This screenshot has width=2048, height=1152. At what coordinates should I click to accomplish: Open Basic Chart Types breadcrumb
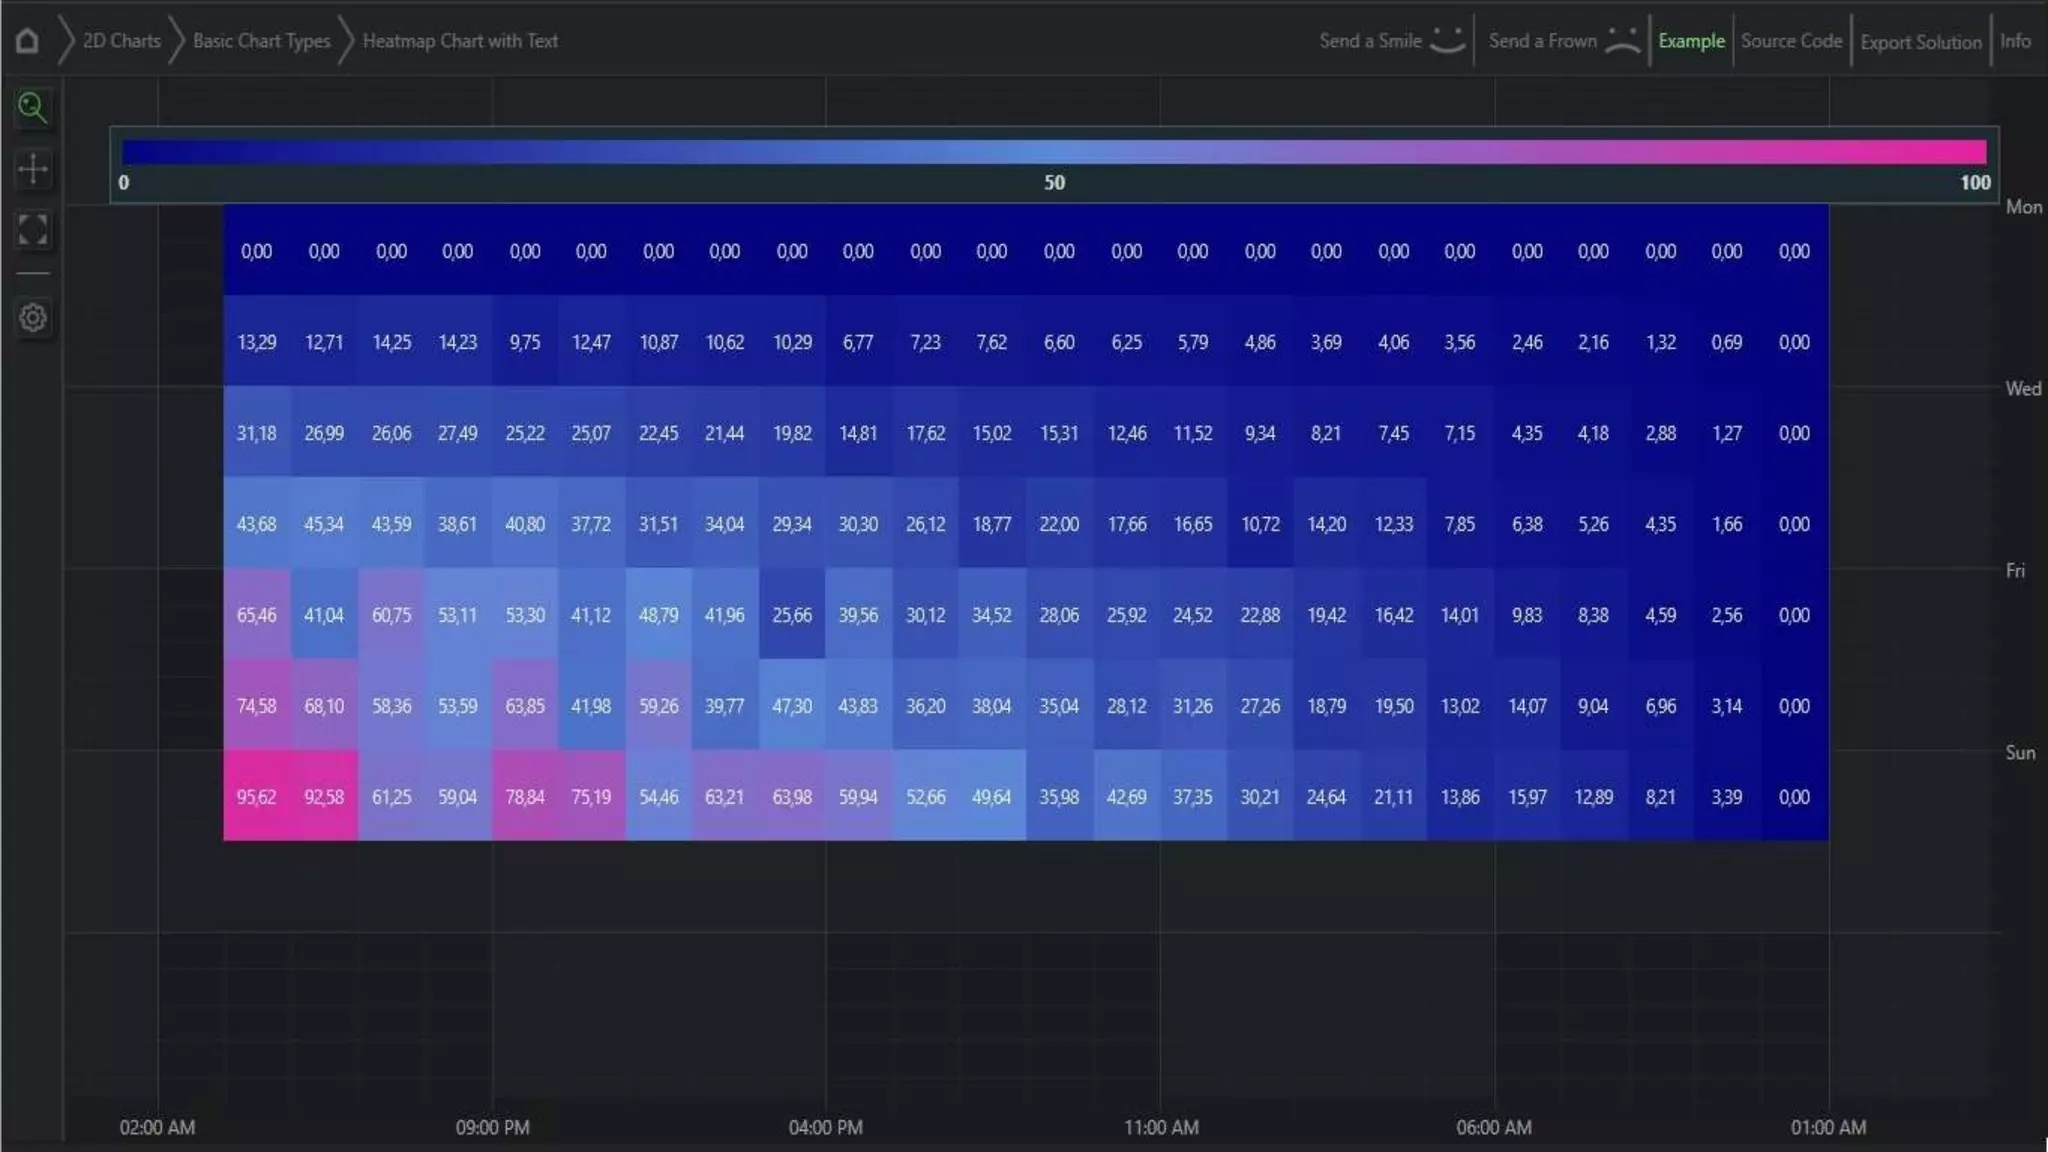pyautogui.click(x=261, y=41)
